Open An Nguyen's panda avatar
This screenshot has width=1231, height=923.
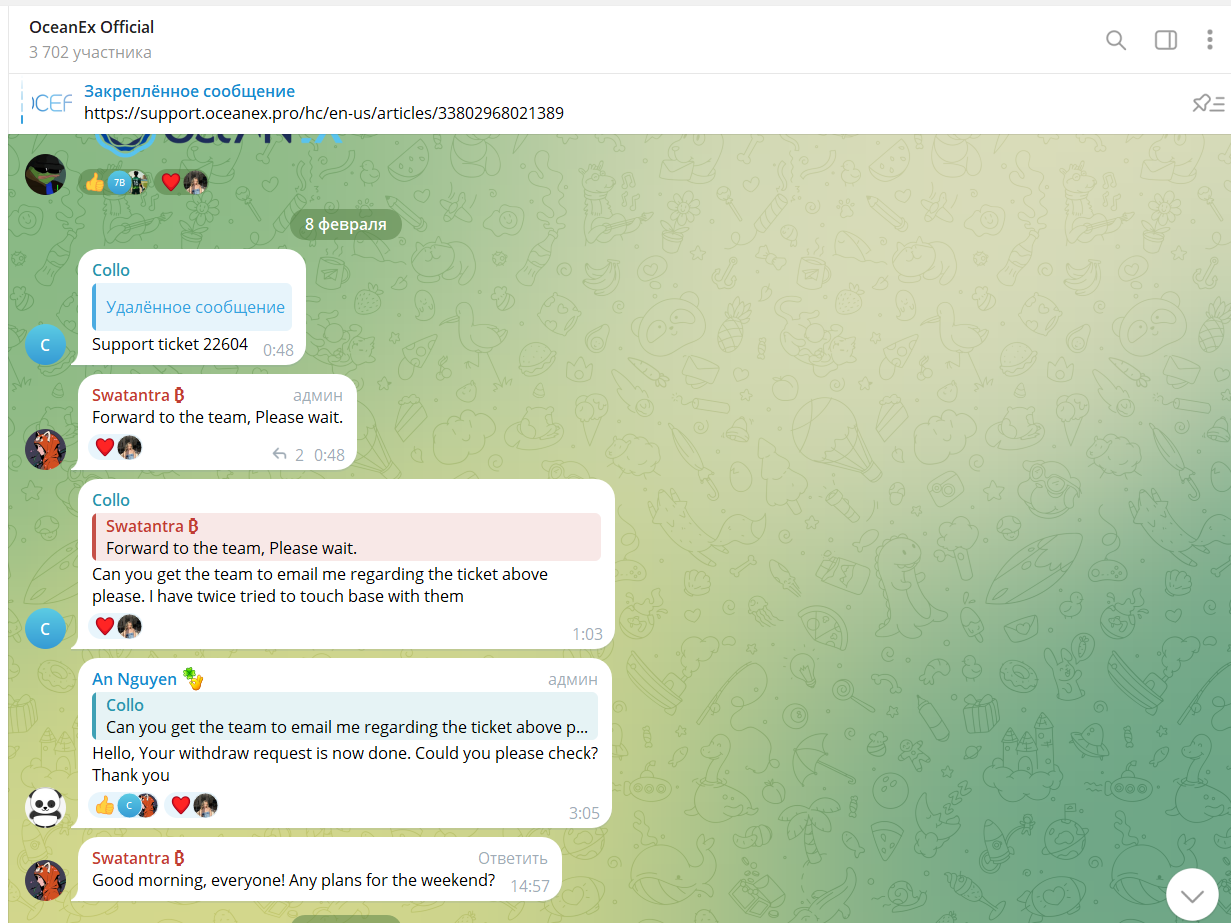point(45,807)
